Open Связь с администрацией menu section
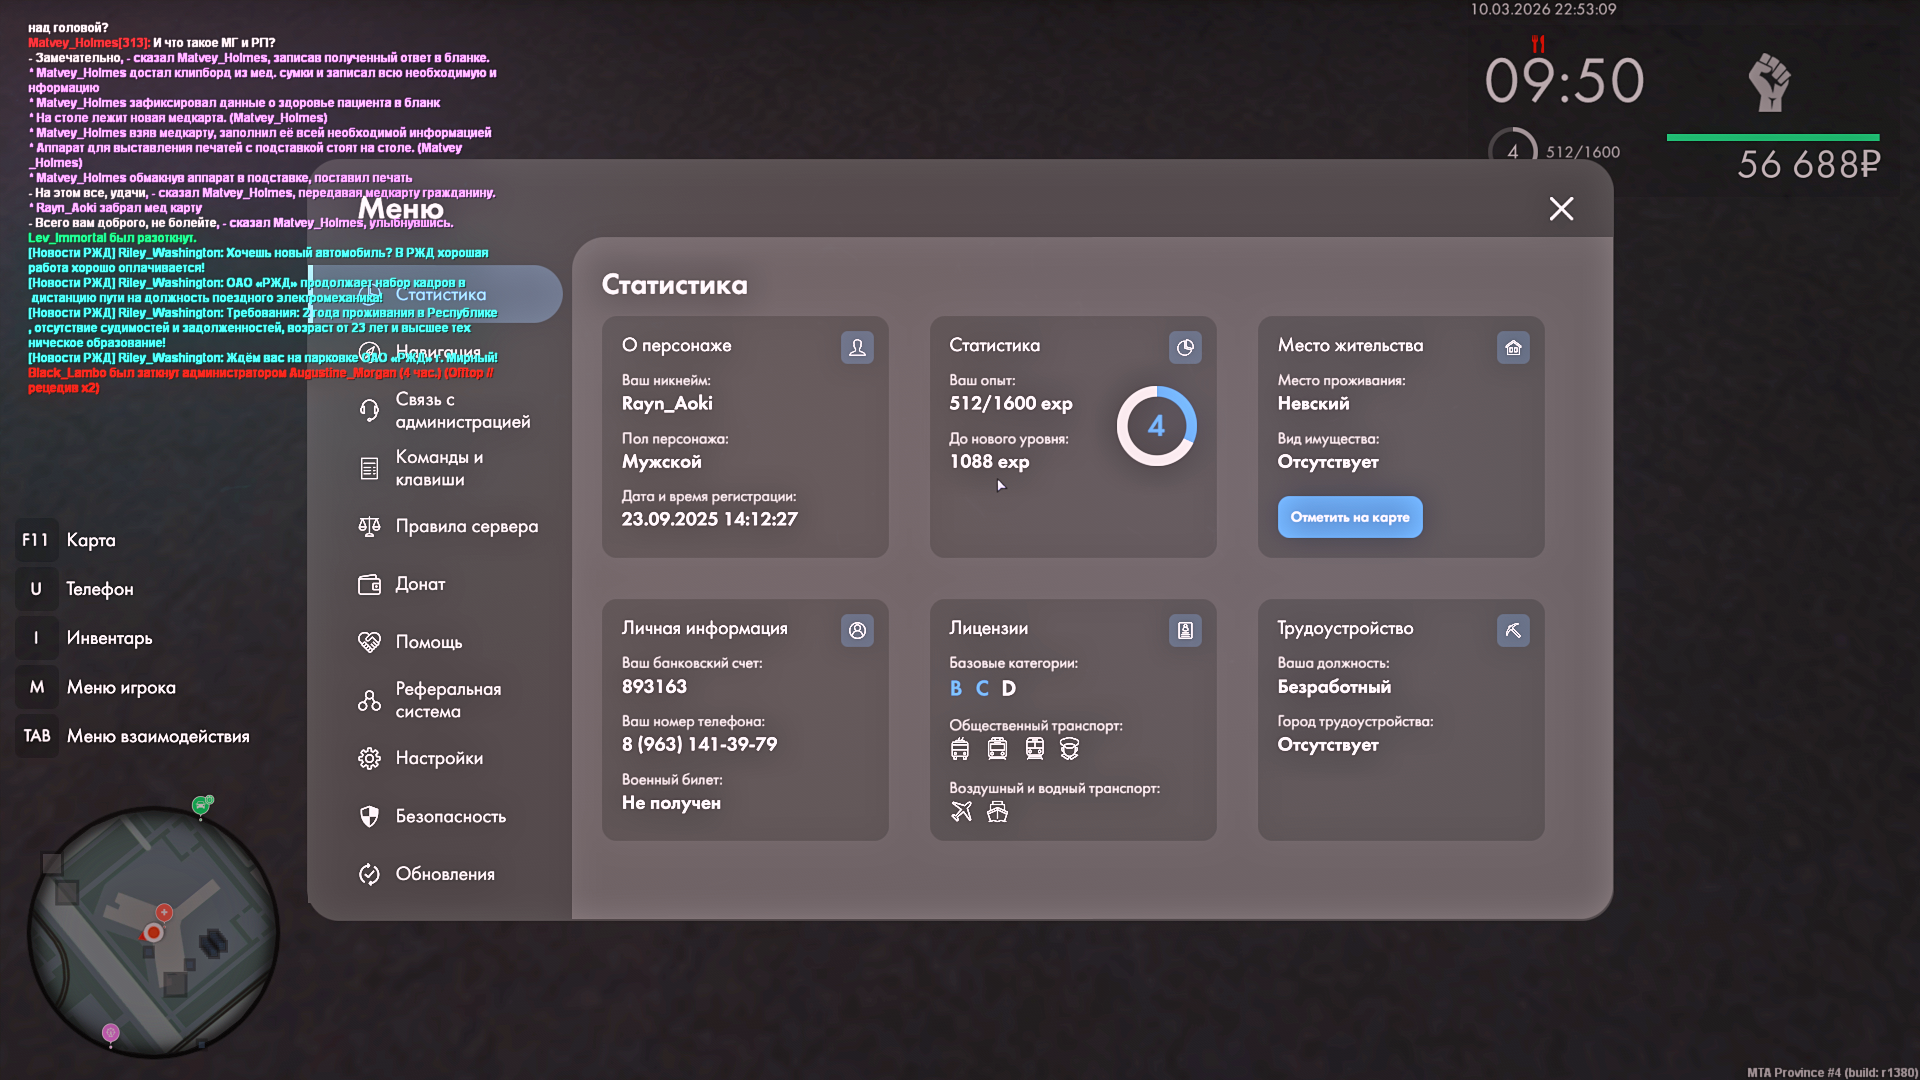The height and width of the screenshot is (1080, 1920). click(462, 410)
